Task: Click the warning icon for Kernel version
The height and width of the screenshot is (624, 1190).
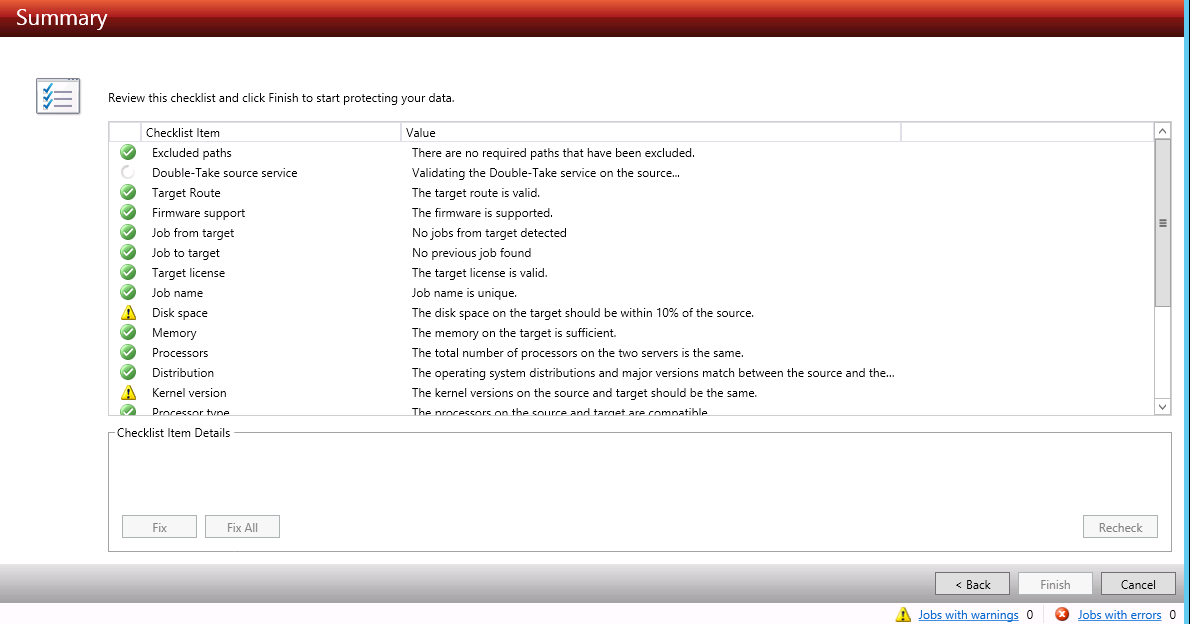Action: point(128,392)
